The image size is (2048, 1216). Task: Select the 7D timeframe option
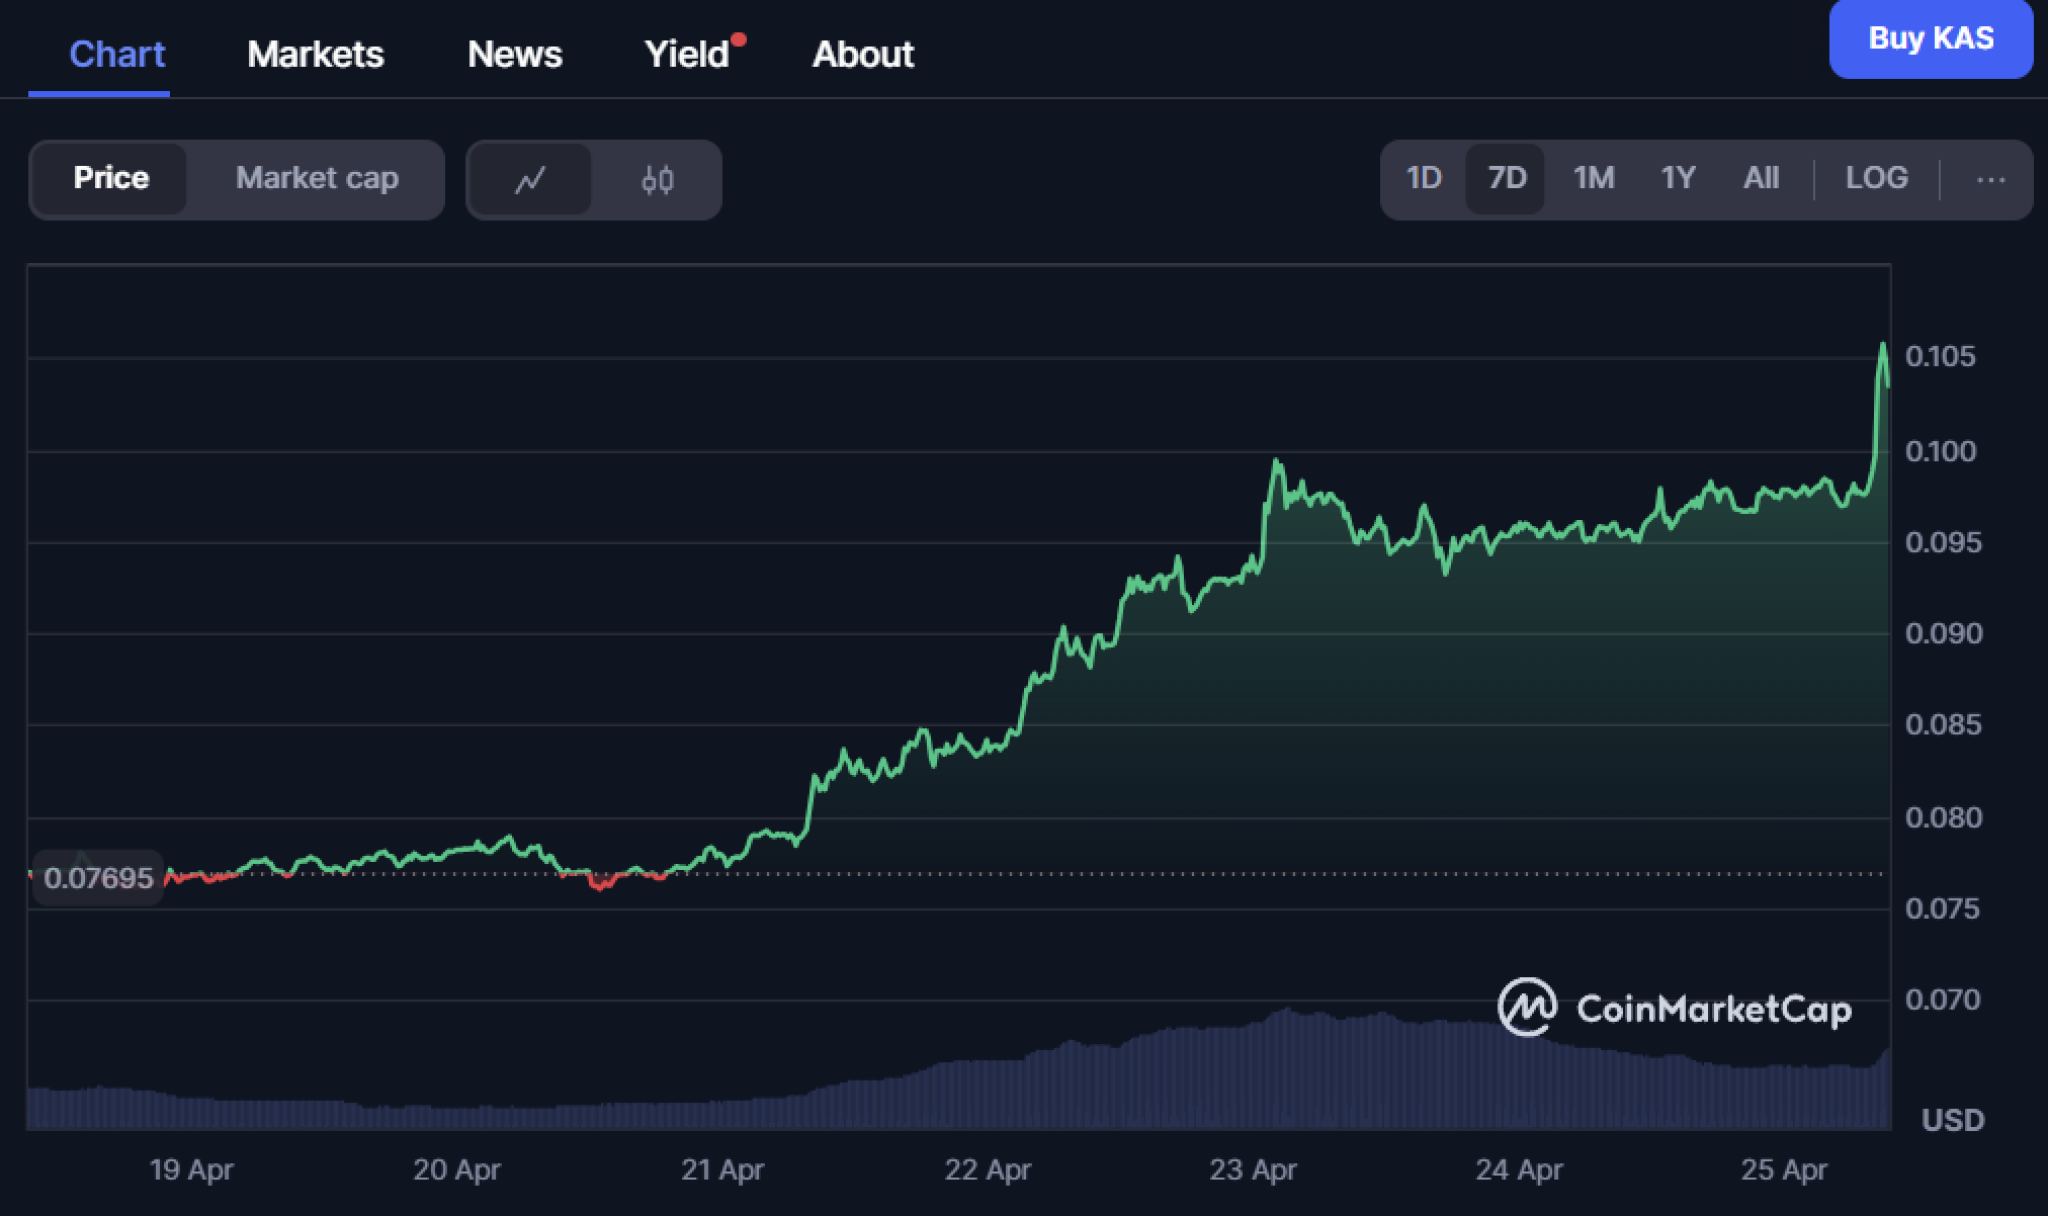(x=1505, y=178)
